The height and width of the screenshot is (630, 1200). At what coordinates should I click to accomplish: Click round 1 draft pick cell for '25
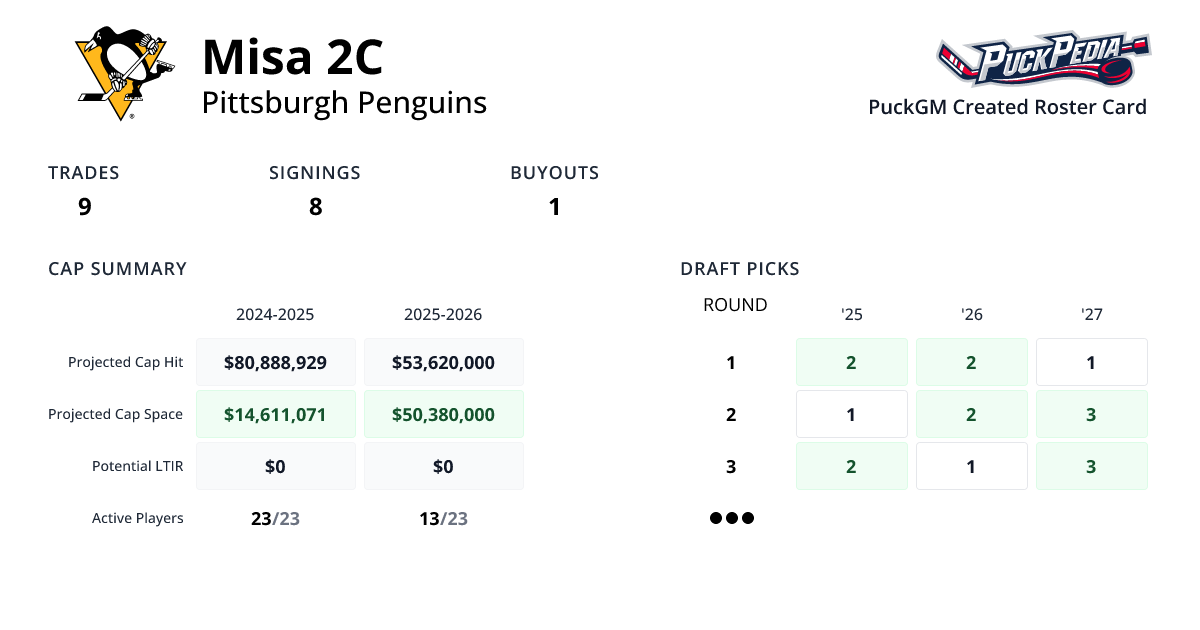click(x=851, y=362)
